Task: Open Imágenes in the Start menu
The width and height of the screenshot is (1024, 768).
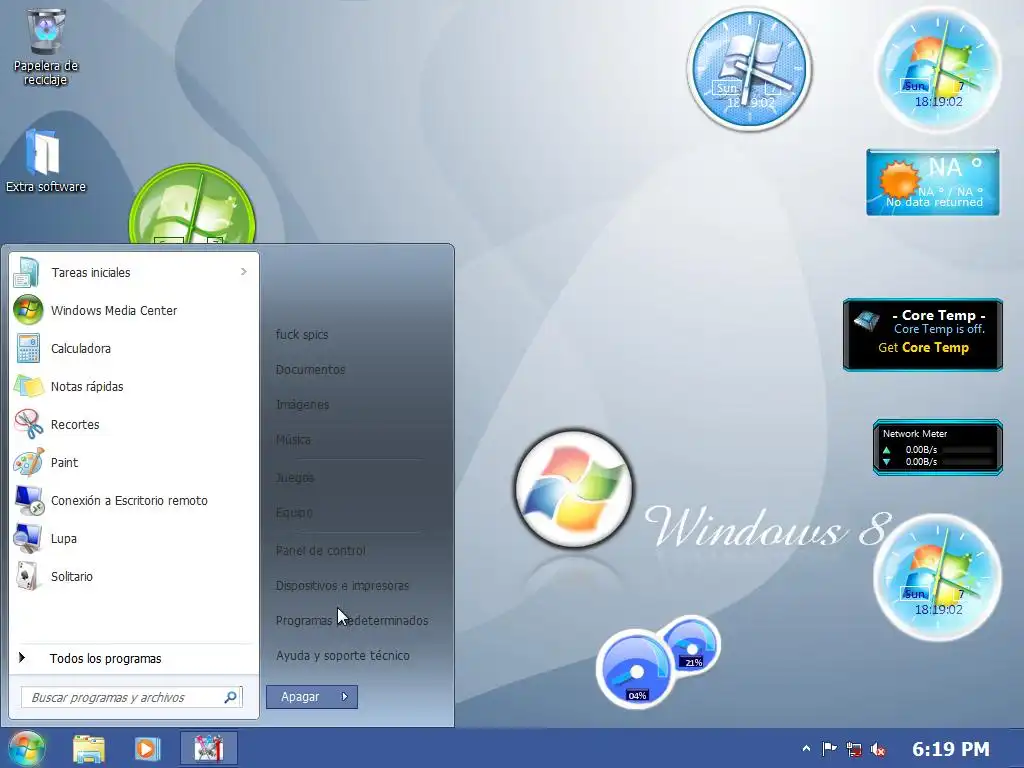Action: click(x=302, y=405)
